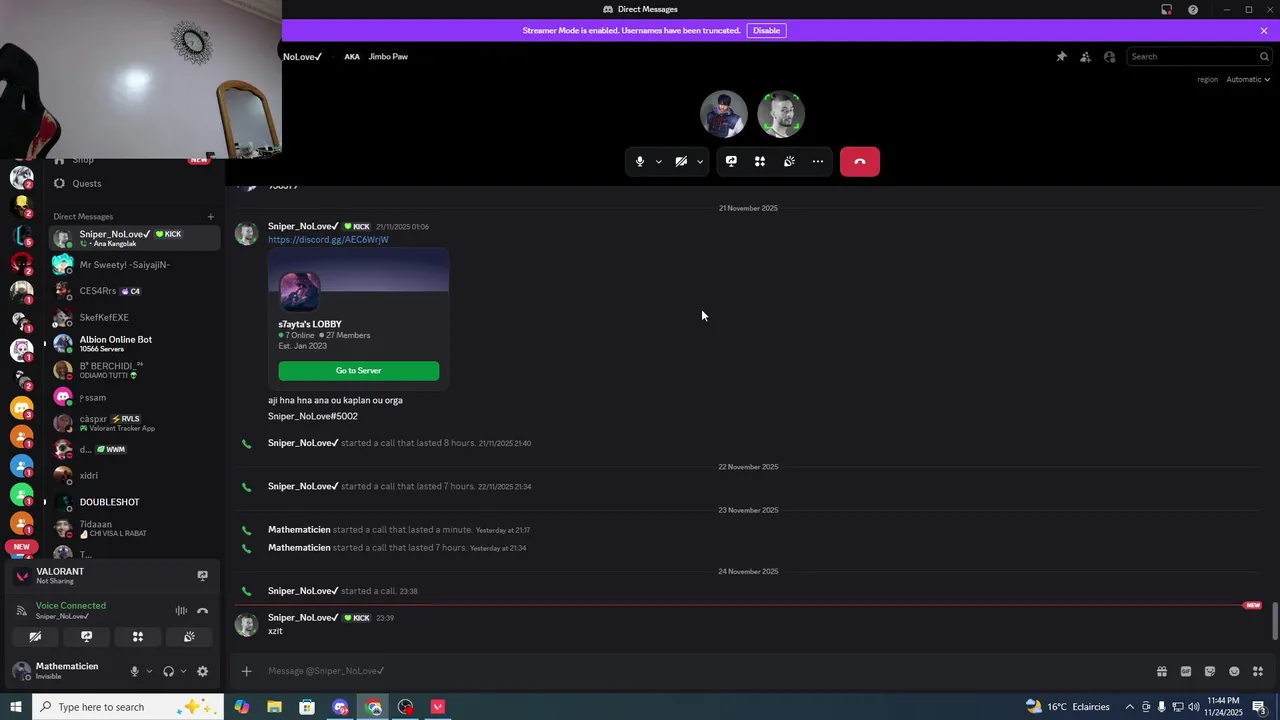
Task: Send a gift with the gift icon
Action: click(1162, 672)
